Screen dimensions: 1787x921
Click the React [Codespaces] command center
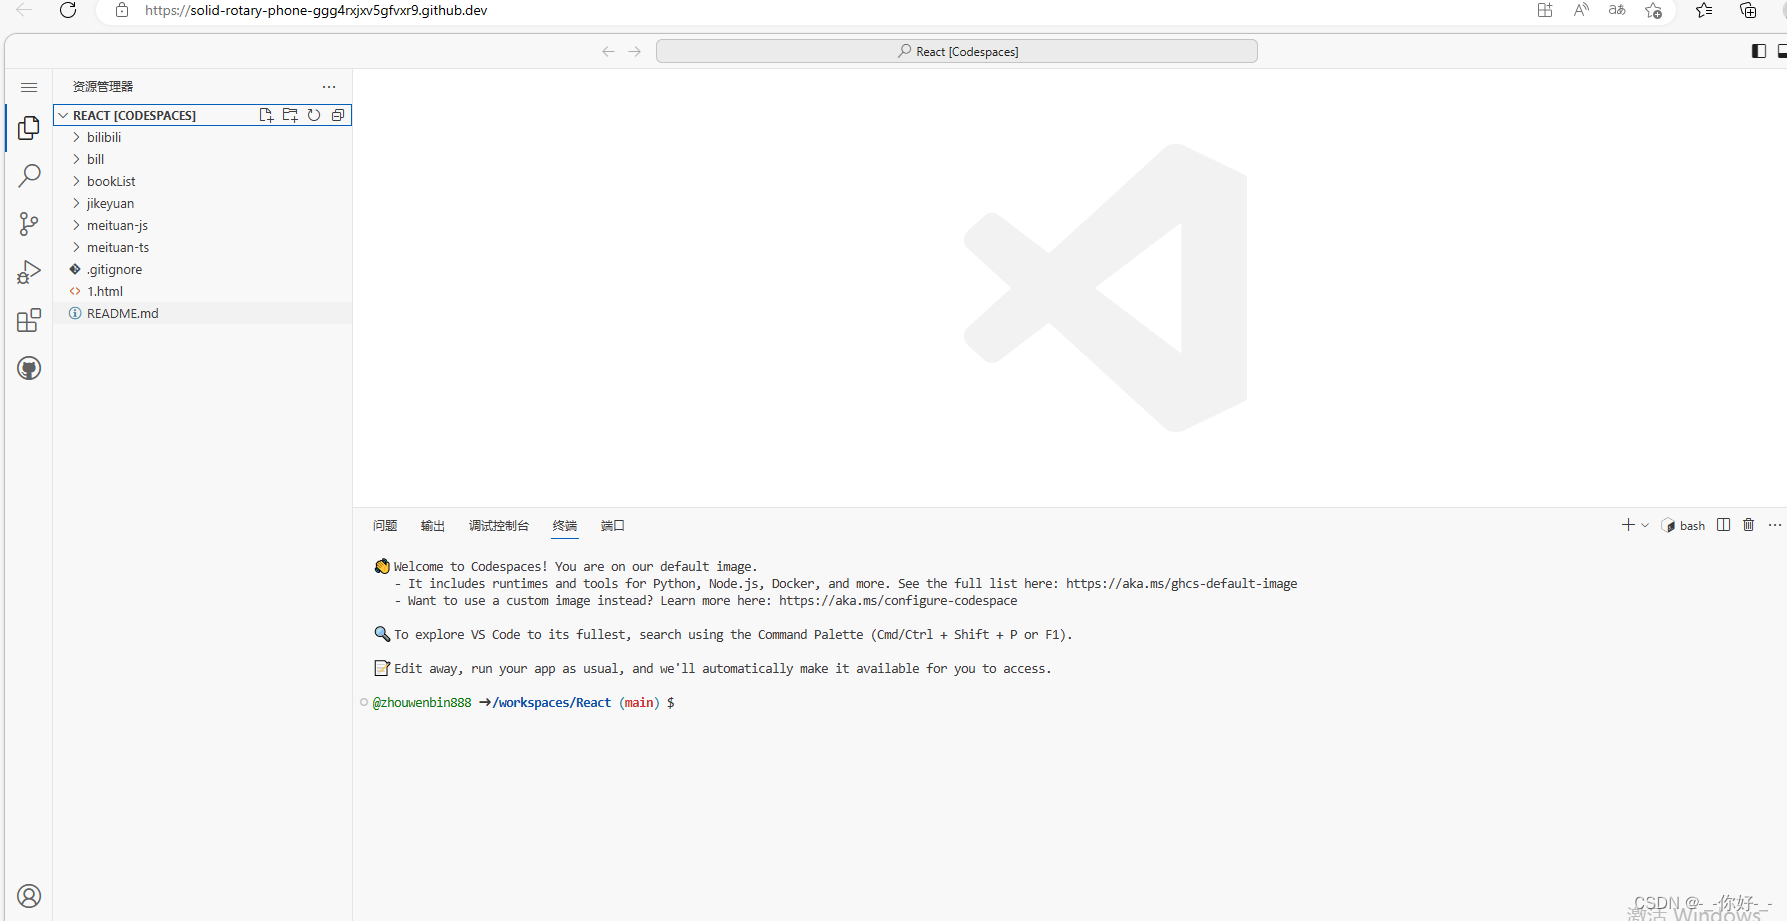[957, 51]
